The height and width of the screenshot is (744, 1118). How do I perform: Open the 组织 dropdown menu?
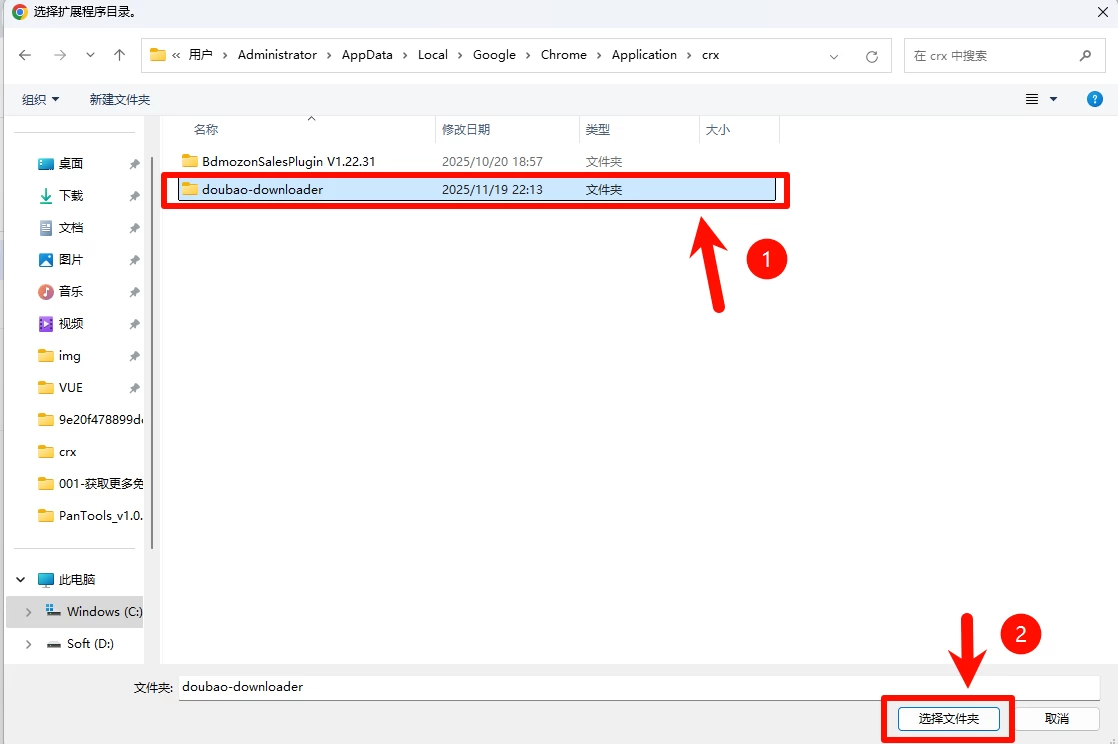40,99
